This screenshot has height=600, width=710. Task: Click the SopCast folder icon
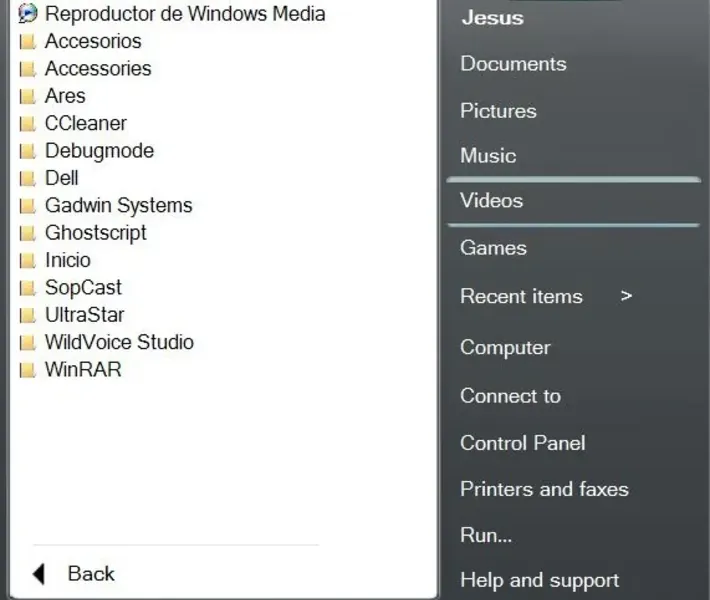click(27, 288)
